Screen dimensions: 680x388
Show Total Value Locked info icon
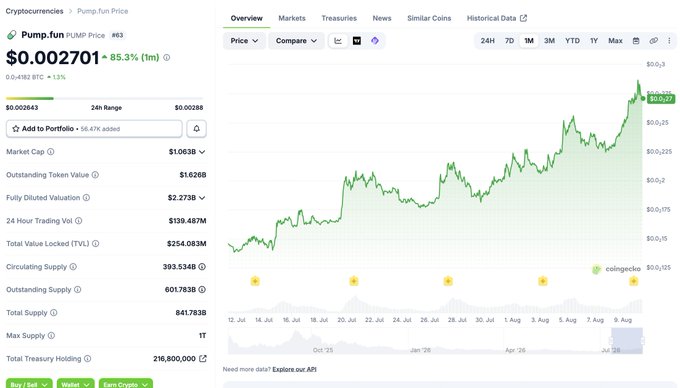pyautogui.click(x=95, y=244)
